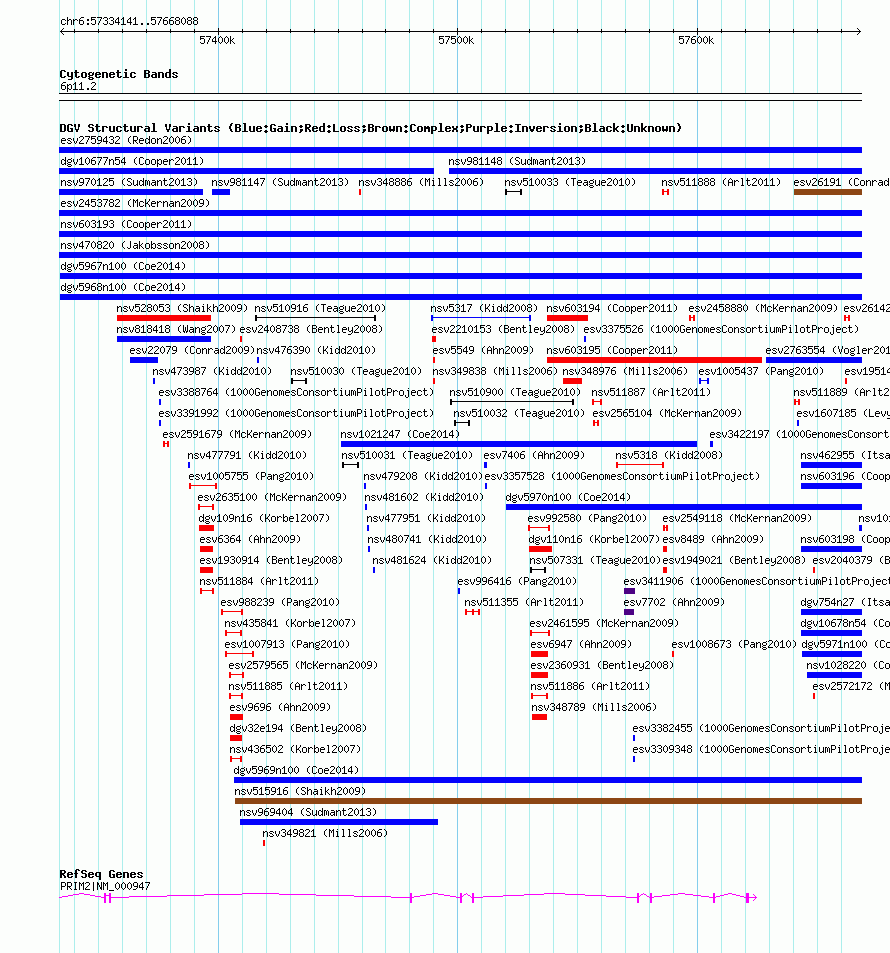The height and width of the screenshot is (953, 890).
Task: Select the dgv10677n54 (Cooper2011) blue bar
Action: pyautogui.click(x=246, y=171)
